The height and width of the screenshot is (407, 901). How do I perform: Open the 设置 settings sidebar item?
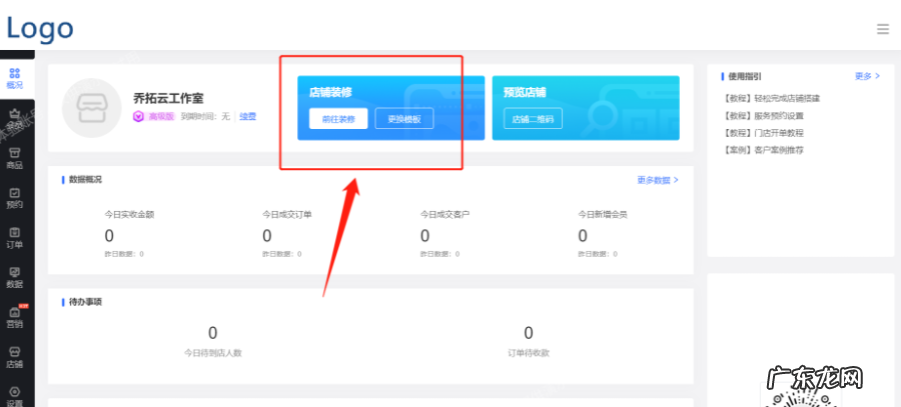15,397
